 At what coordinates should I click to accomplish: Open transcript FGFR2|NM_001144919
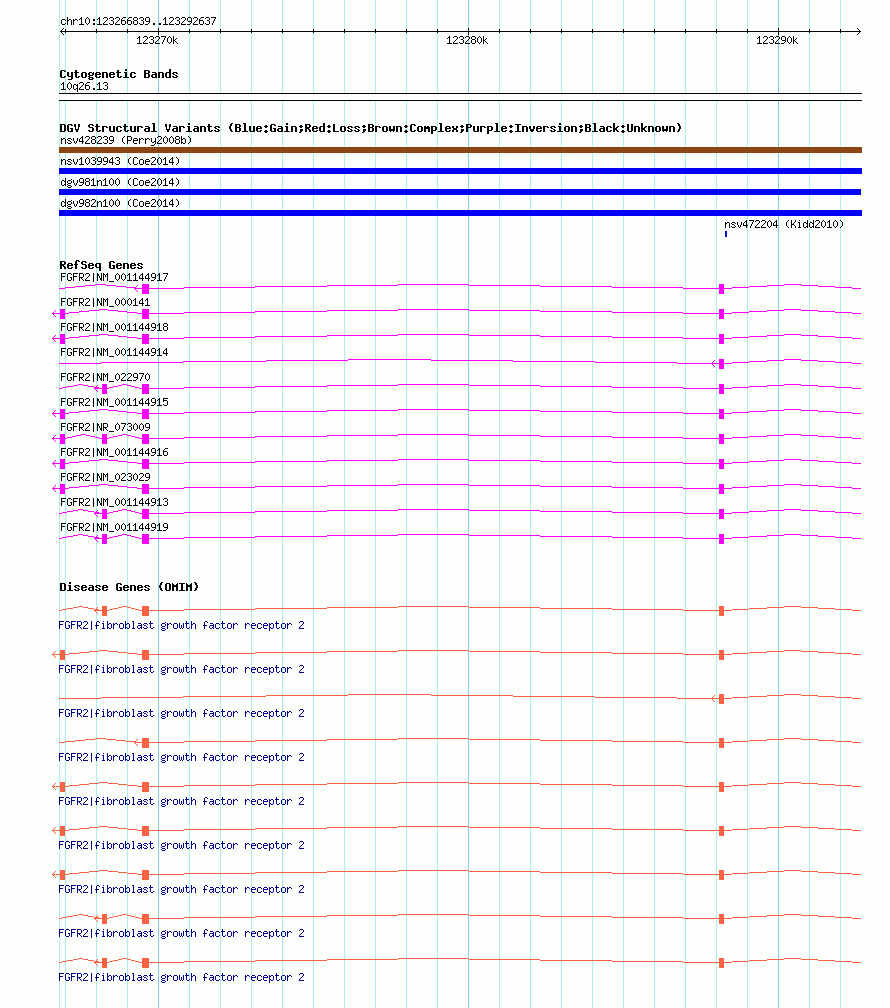click(x=114, y=527)
